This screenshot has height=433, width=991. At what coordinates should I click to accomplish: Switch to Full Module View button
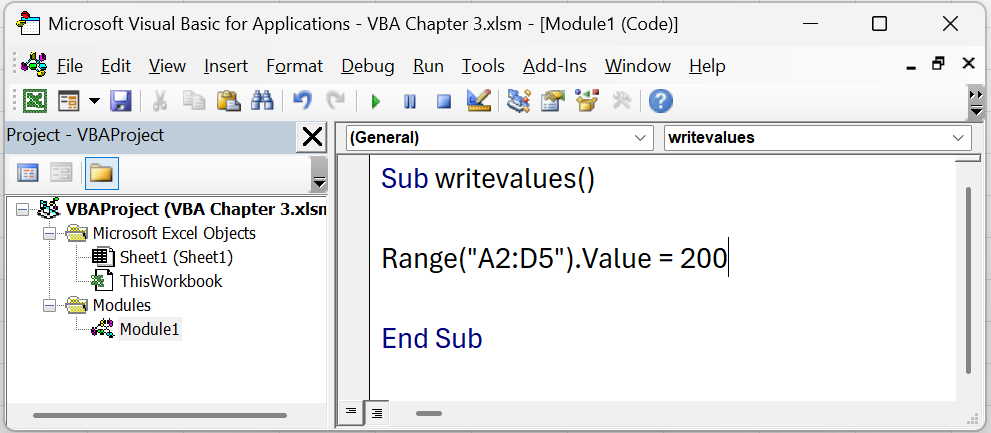pos(377,412)
